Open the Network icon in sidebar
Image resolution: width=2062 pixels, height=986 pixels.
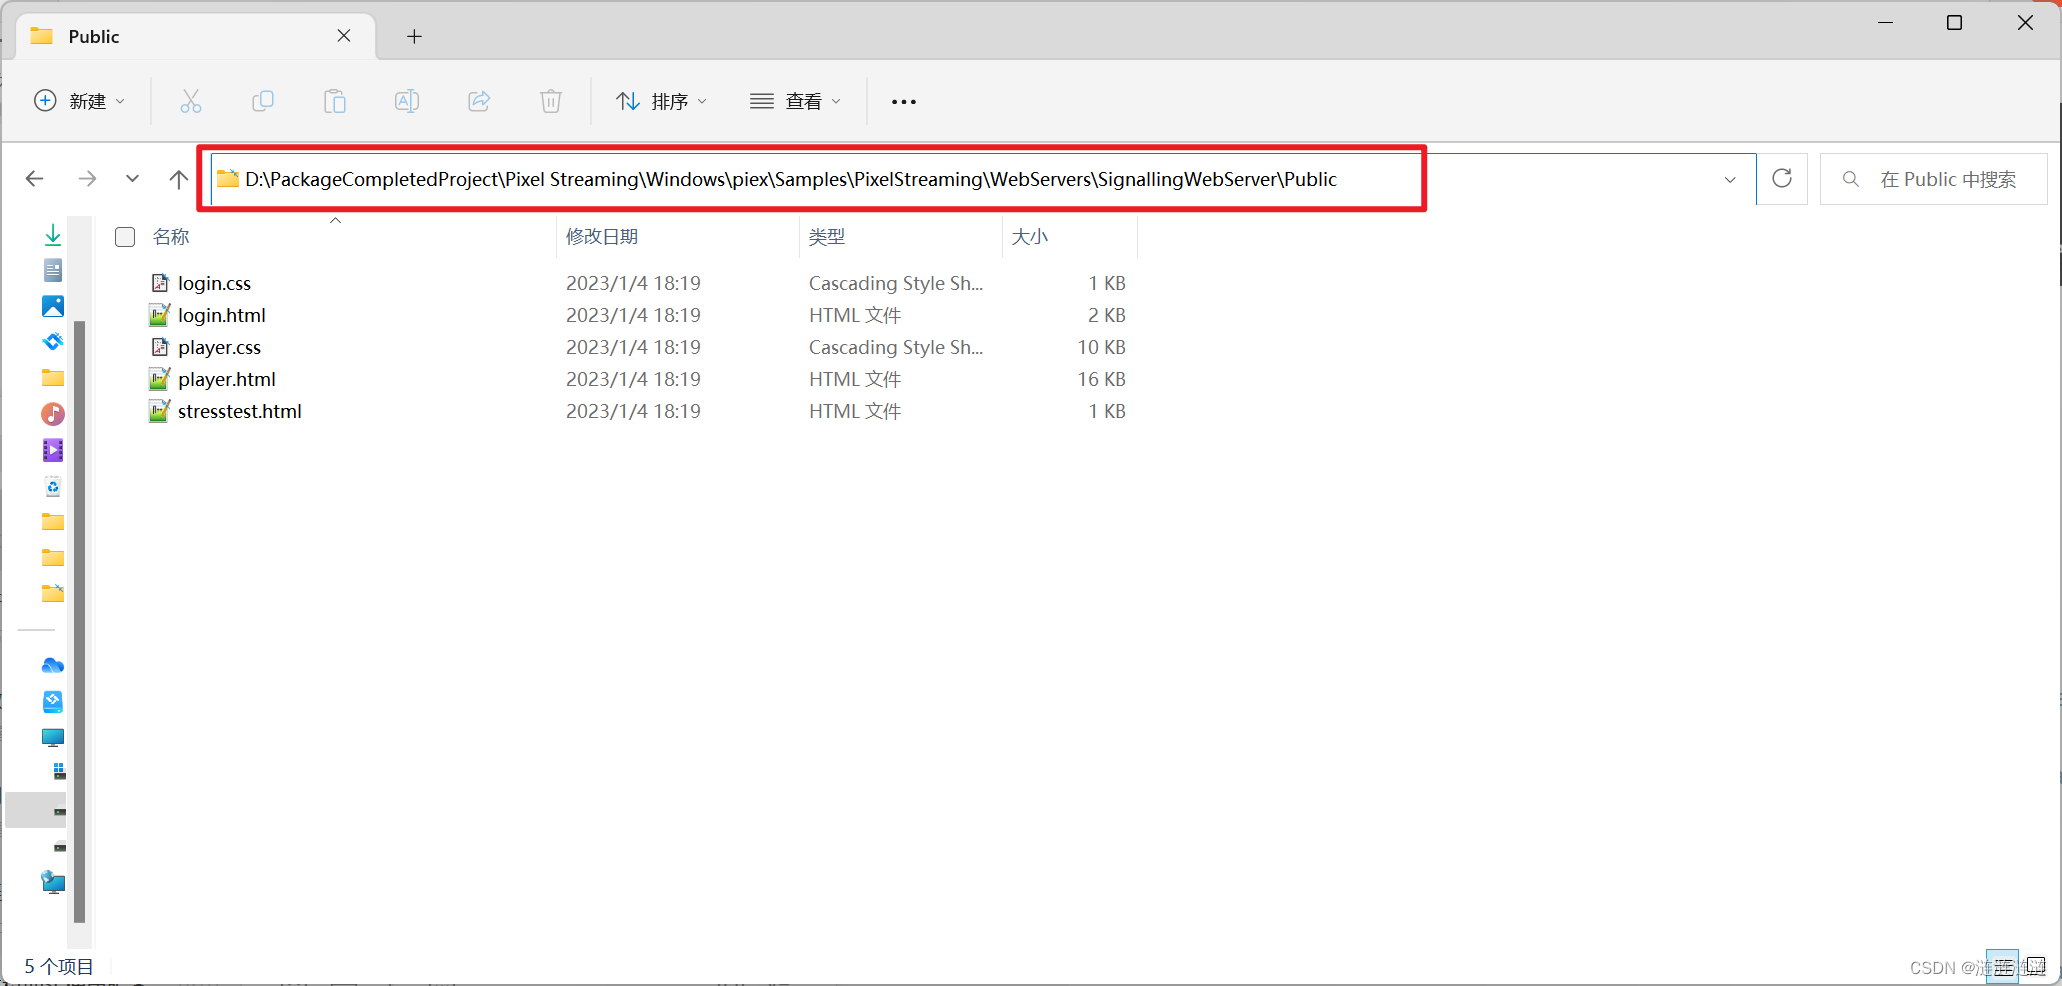coord(53,881)
